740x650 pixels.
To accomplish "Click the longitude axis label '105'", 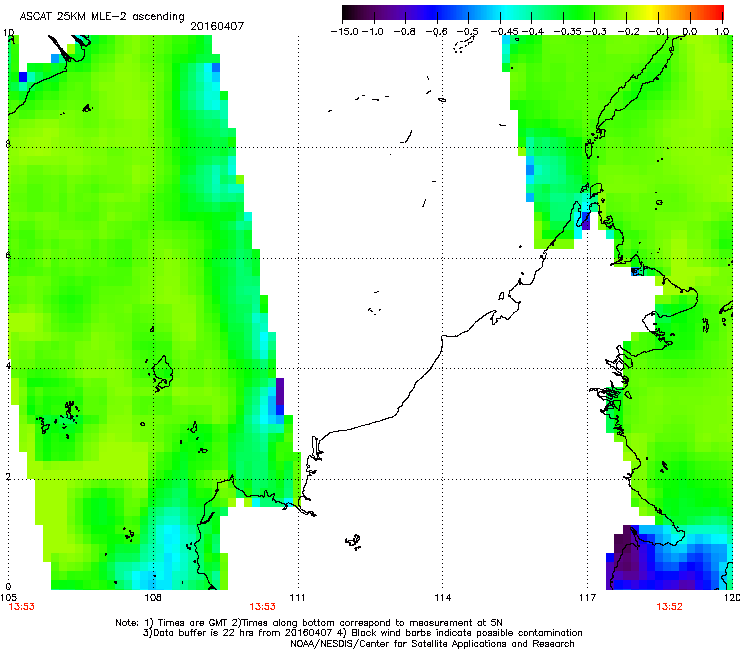I will (8, 598).
